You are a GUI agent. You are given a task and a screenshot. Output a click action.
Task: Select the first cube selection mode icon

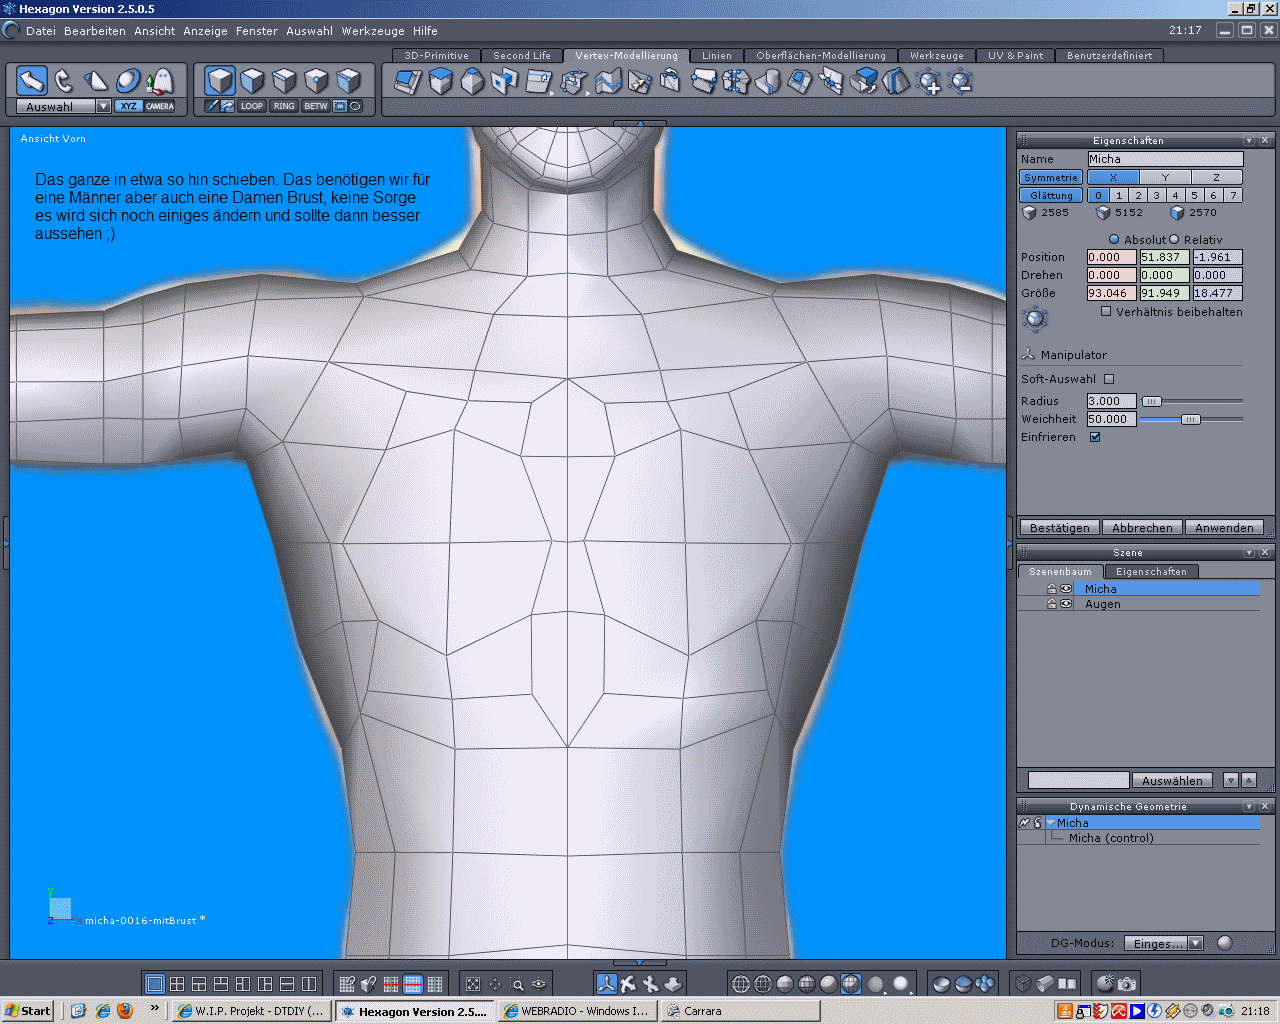click(220, 81)
